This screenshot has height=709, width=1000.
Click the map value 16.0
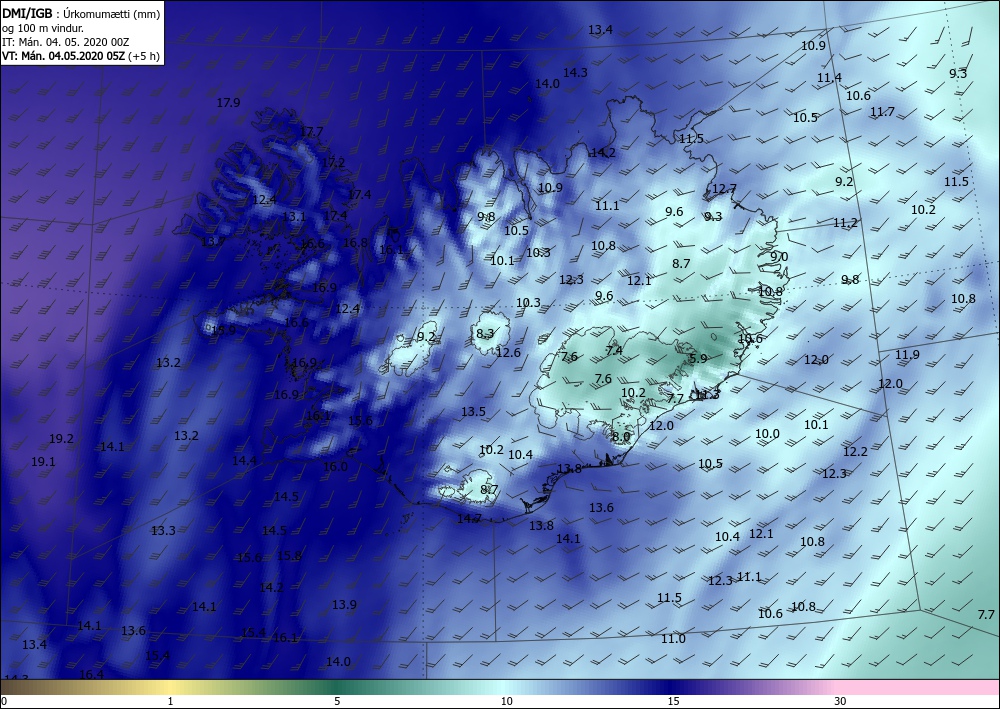(335, 466)
